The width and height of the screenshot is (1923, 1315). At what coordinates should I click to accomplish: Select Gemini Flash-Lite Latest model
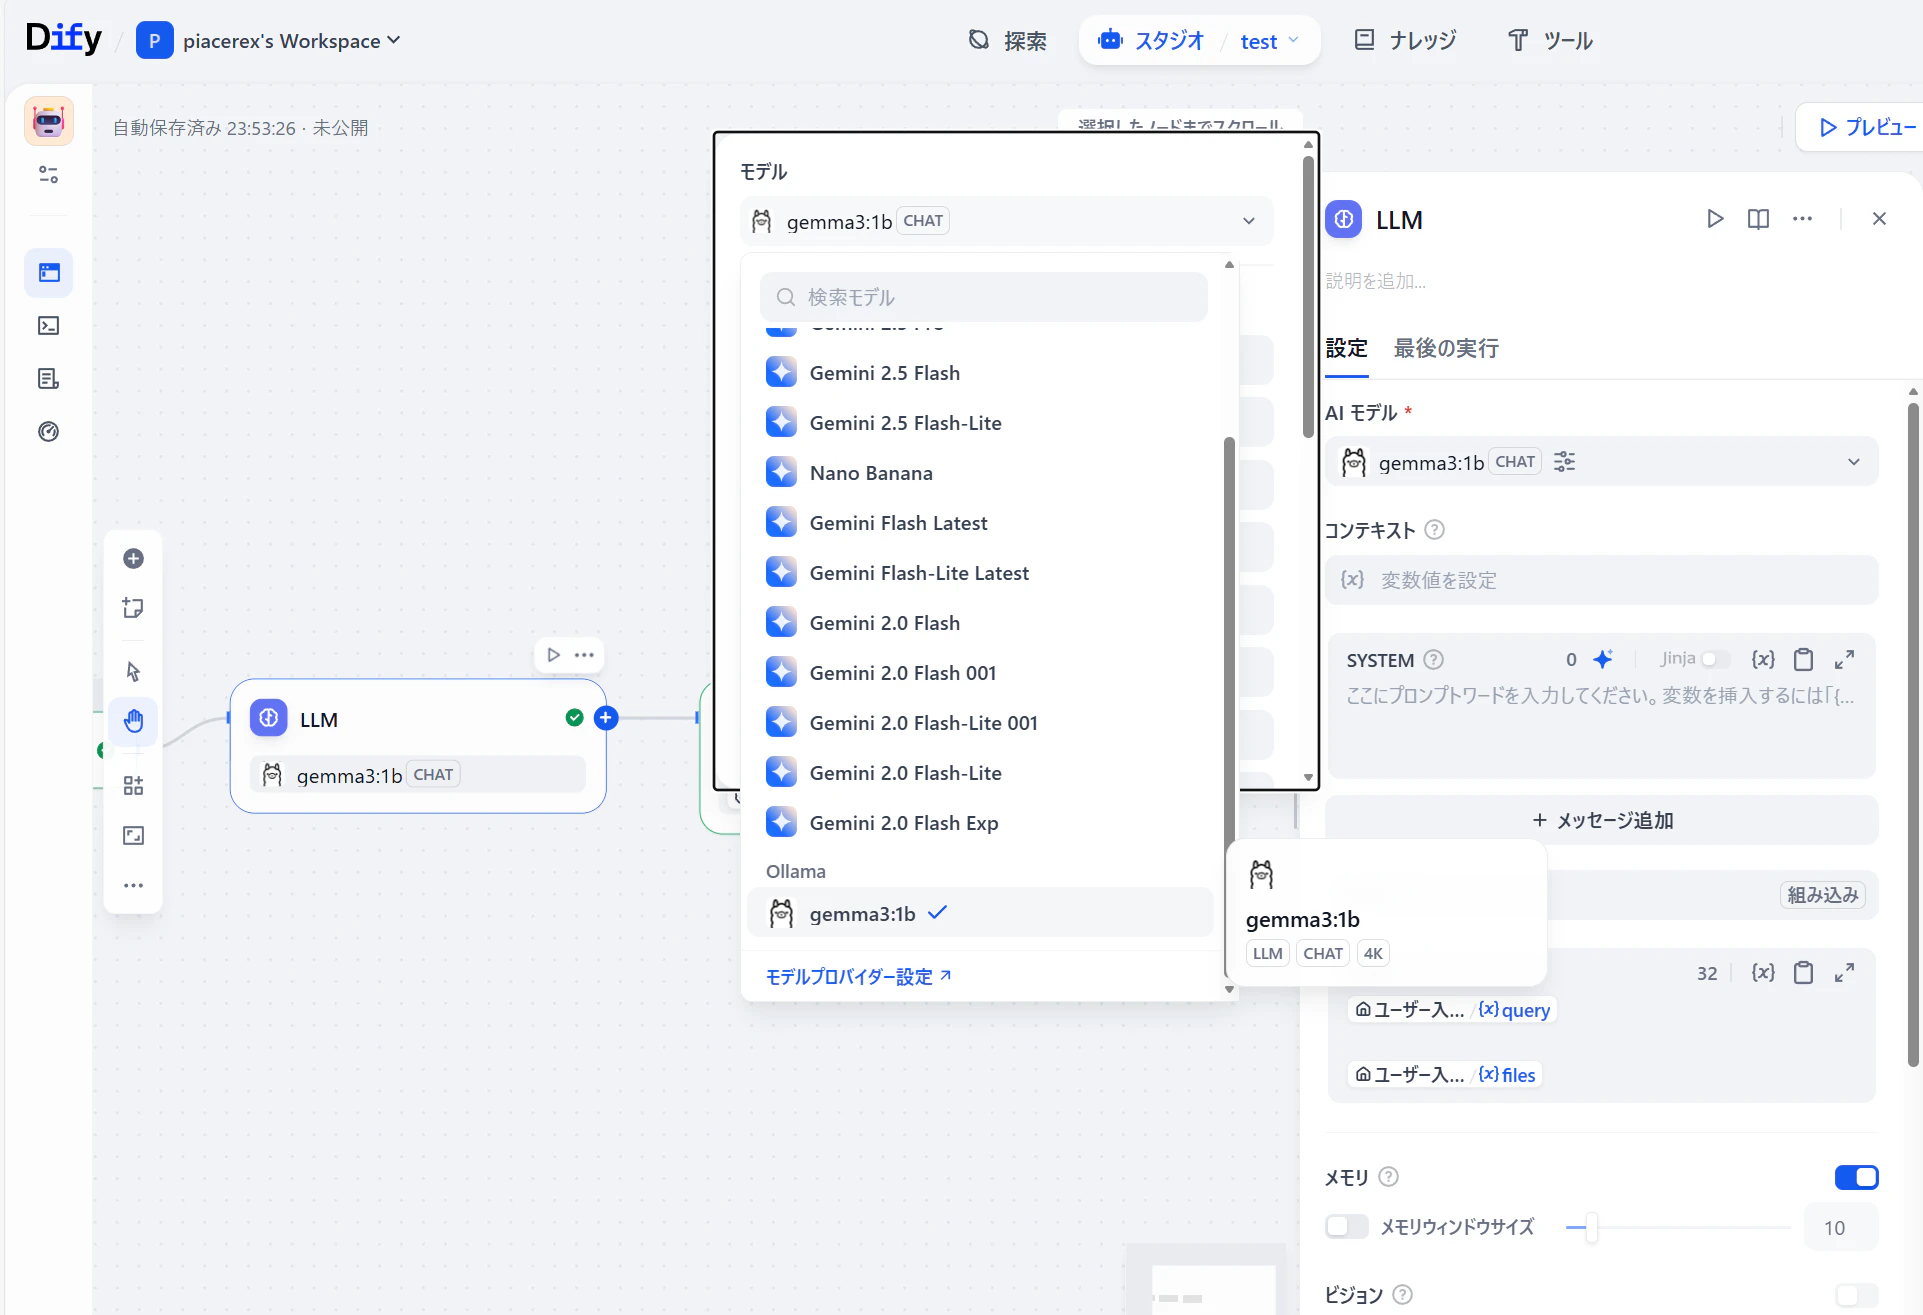pyautogui.click(x=980, y=573)
